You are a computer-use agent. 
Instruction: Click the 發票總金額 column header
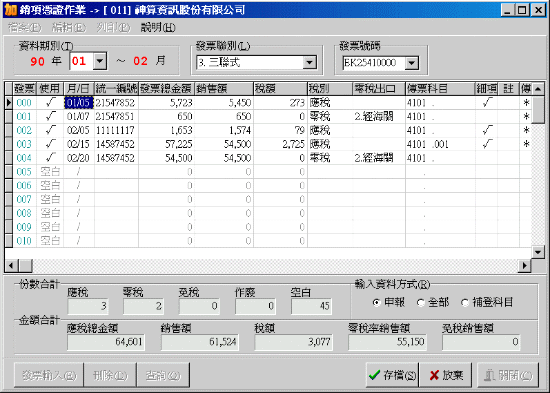(166, 89)
